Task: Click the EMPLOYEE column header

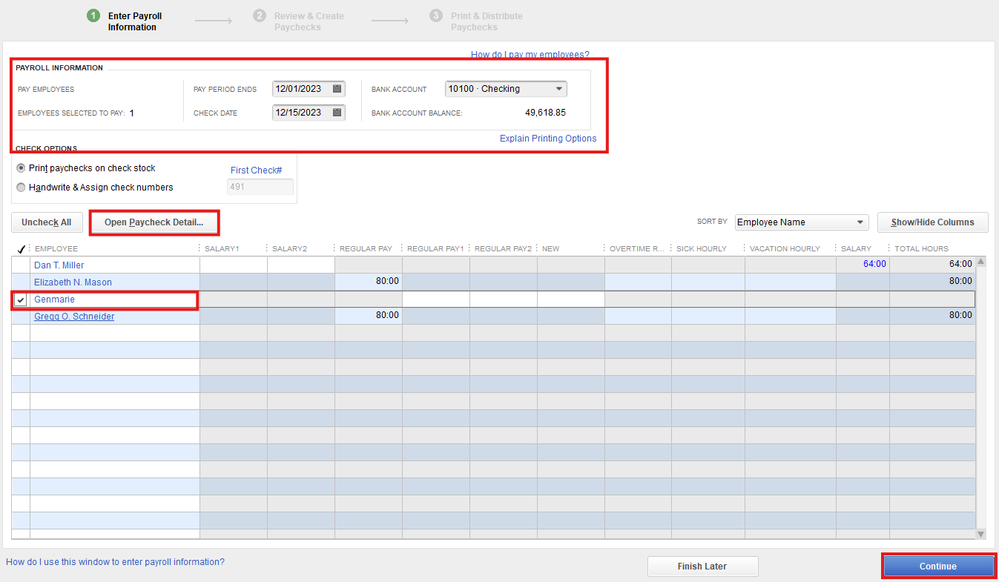Action: pyautogui.click(x=56, y=249)
